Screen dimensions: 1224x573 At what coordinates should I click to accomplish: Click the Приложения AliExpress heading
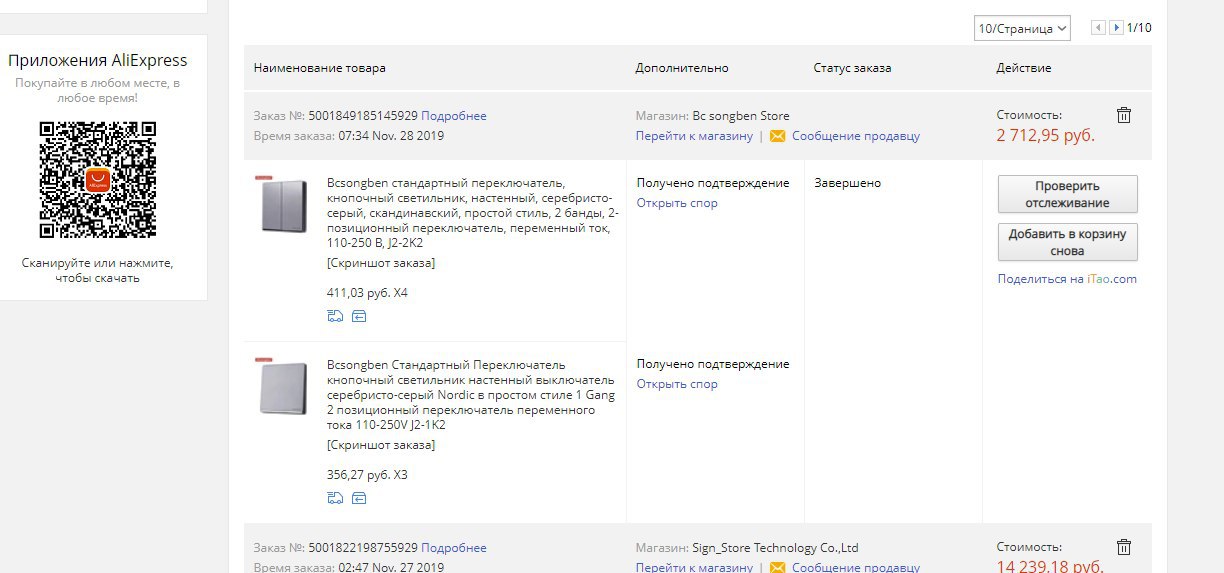coord(98,60)
